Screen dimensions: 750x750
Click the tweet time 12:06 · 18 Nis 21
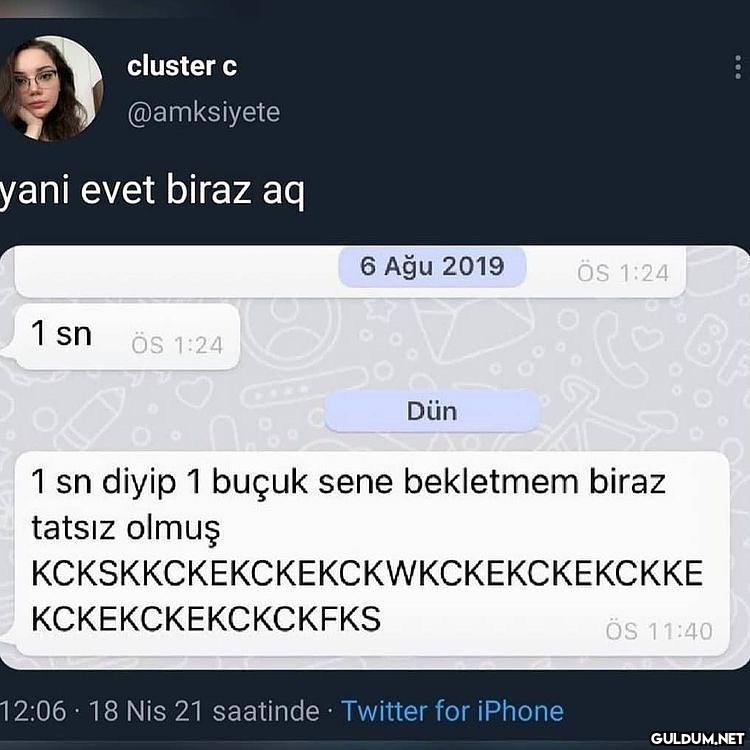coord(101,711)
